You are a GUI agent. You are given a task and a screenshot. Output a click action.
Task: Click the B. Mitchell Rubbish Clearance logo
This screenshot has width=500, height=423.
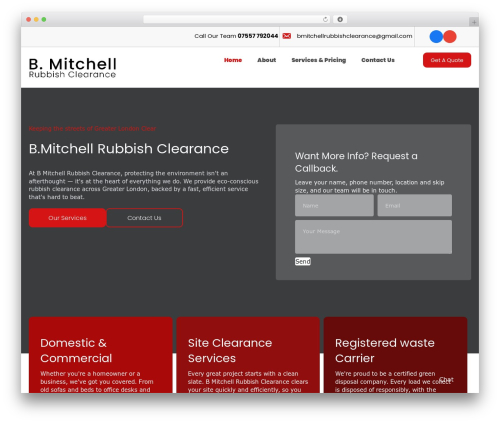(72, 68)
